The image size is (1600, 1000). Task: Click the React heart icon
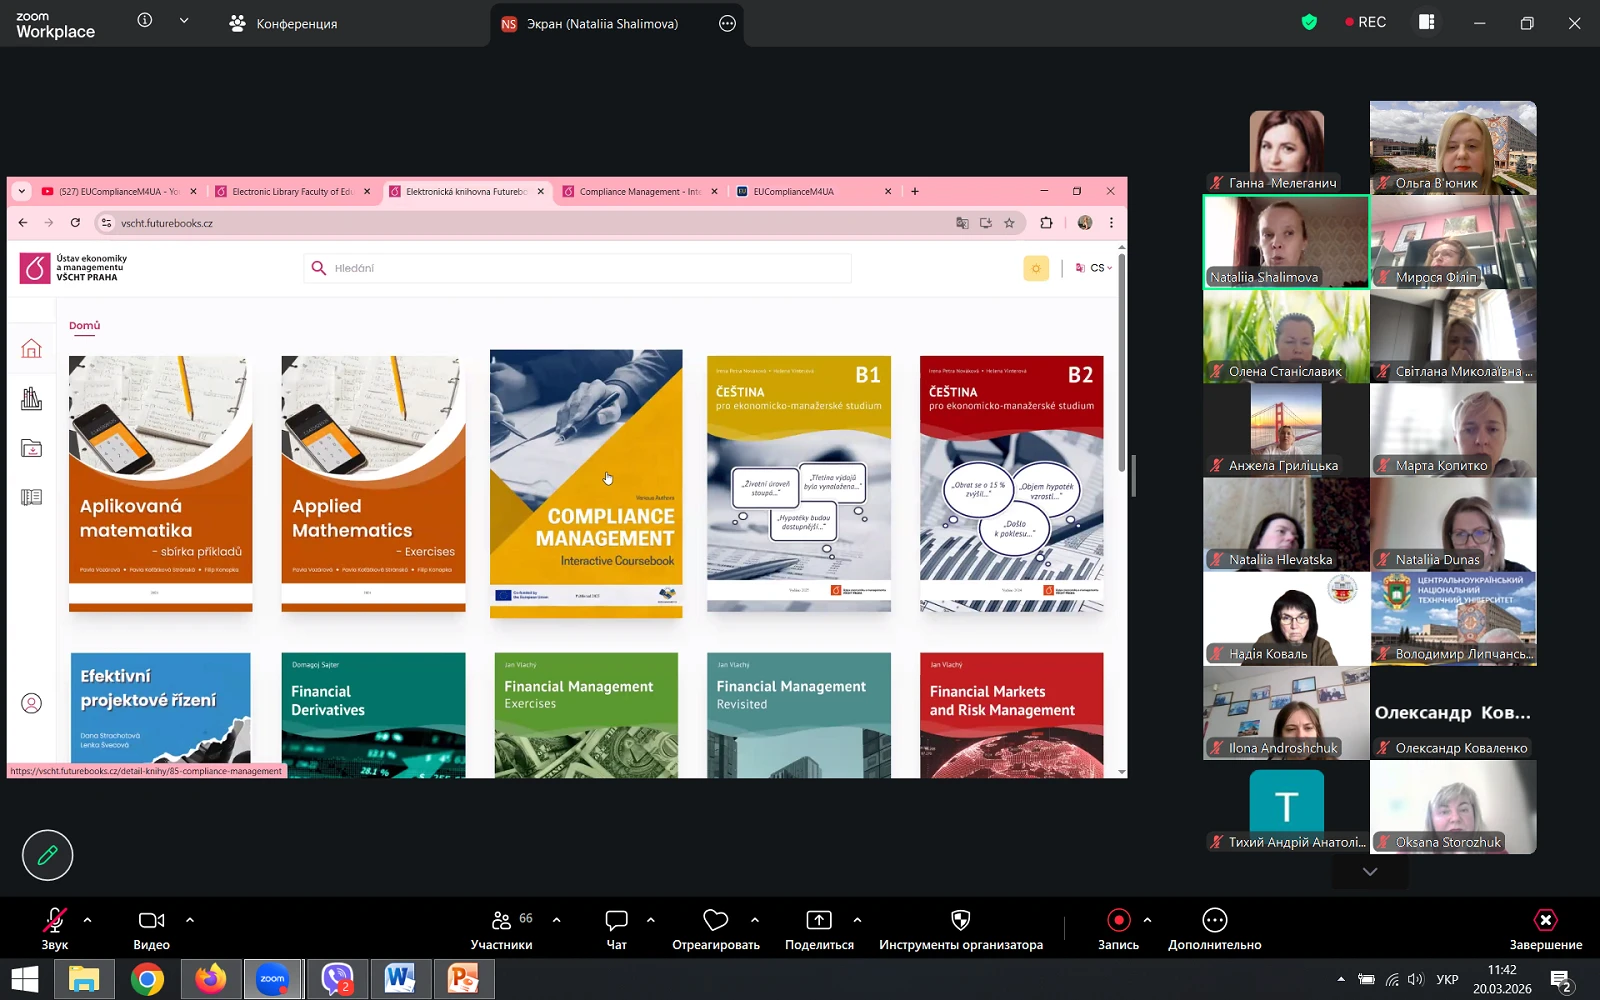(715, 928)
